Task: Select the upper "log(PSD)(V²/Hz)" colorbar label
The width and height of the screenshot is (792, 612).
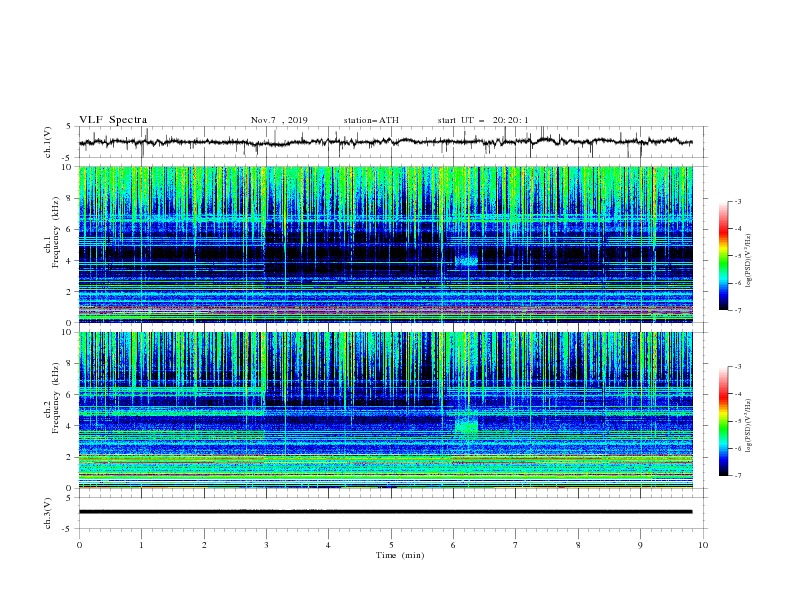Action: point(749,261)
